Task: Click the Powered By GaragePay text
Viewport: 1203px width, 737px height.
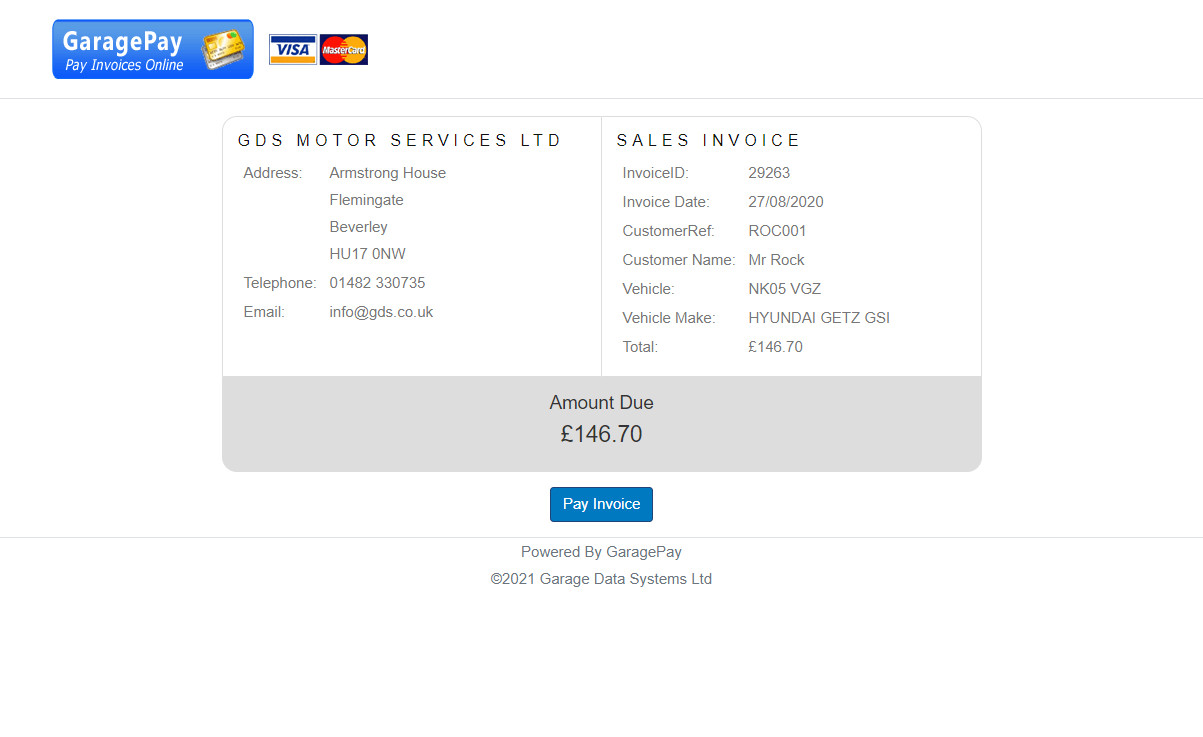Action: click(x=601, y=552)
